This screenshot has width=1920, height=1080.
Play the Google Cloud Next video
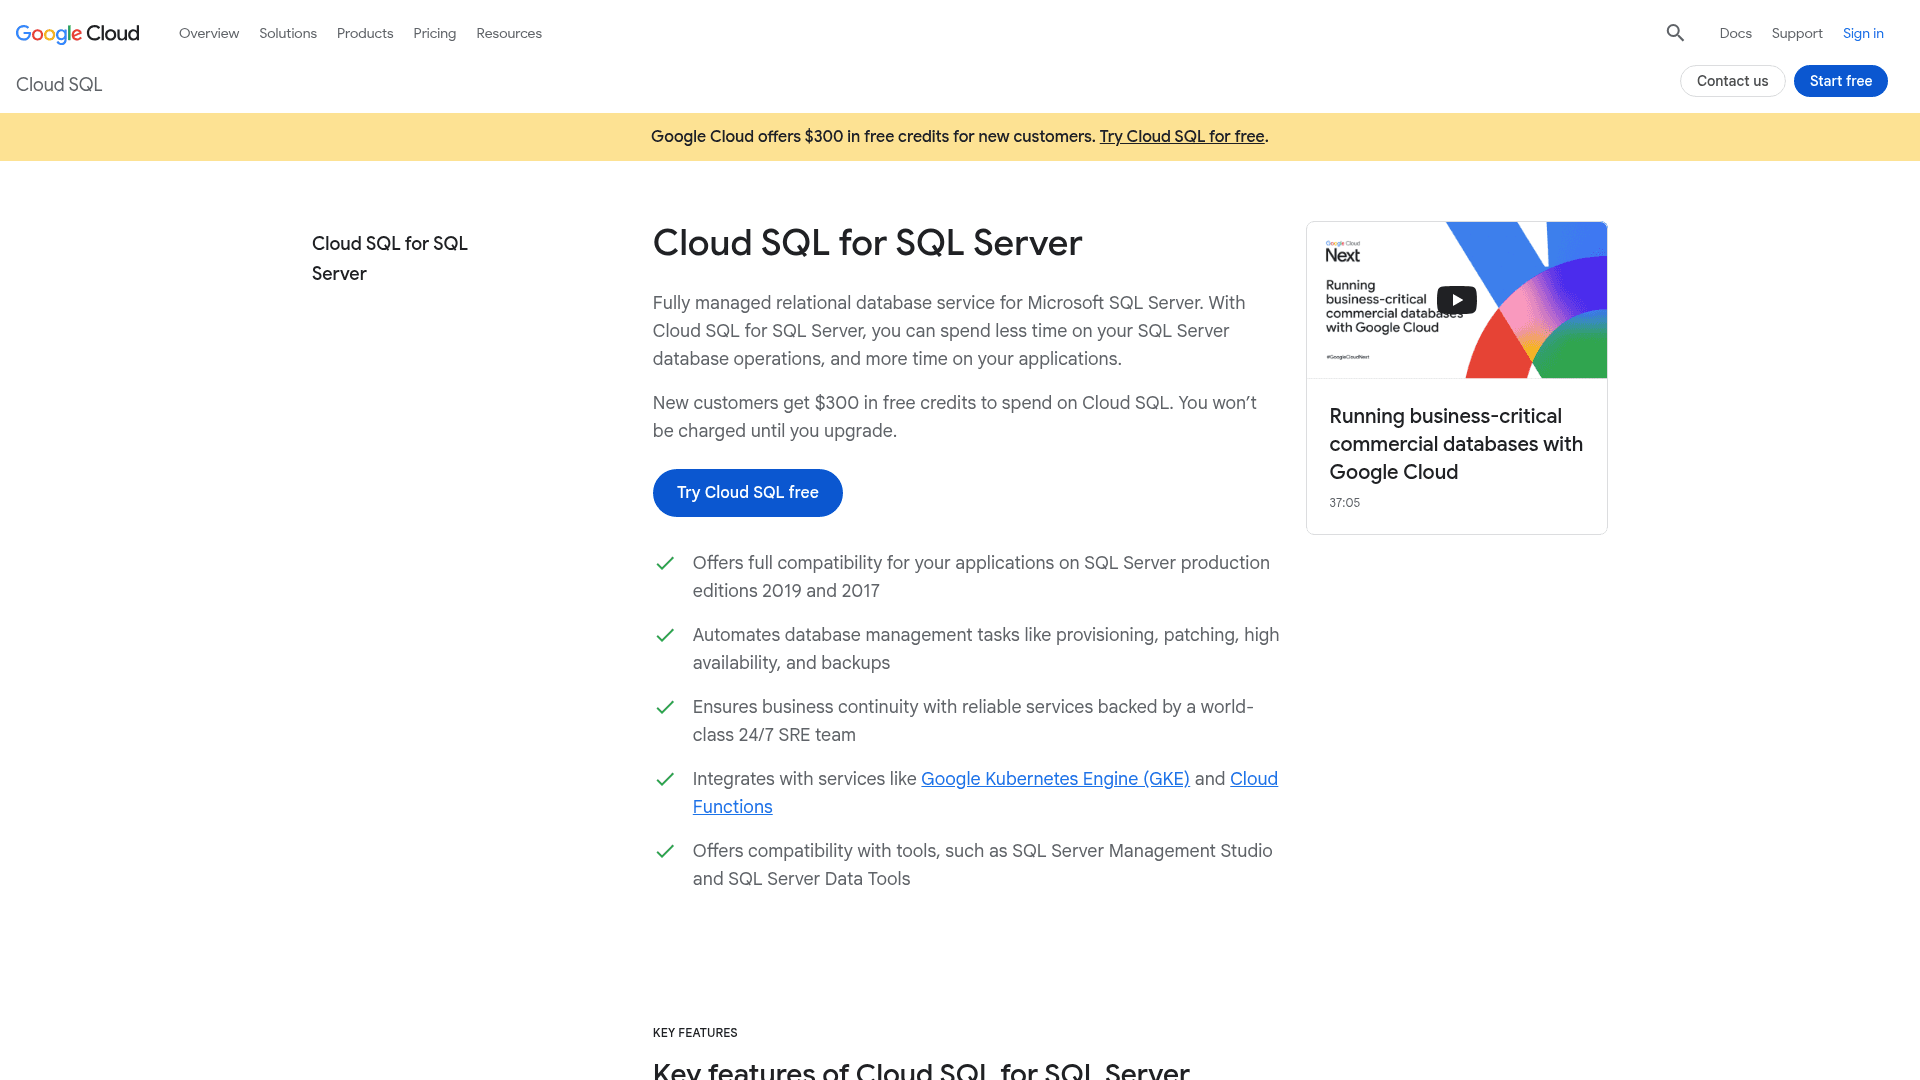[1457, 300]
